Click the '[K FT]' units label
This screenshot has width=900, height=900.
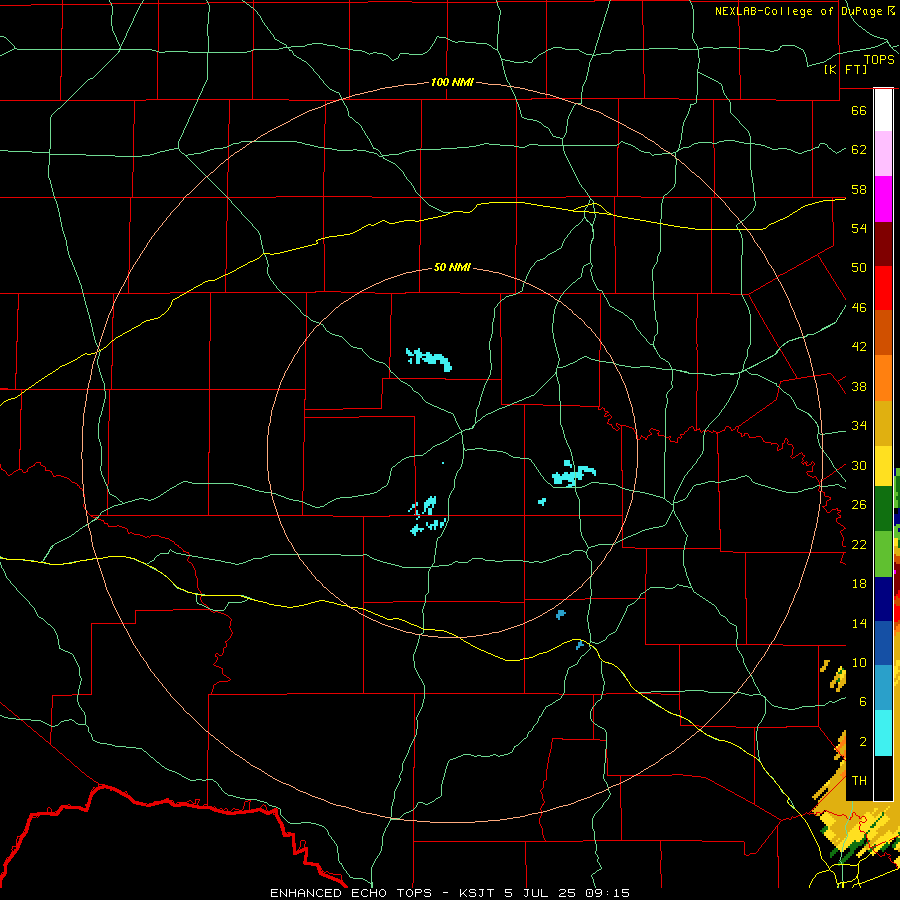coord(845,70)
